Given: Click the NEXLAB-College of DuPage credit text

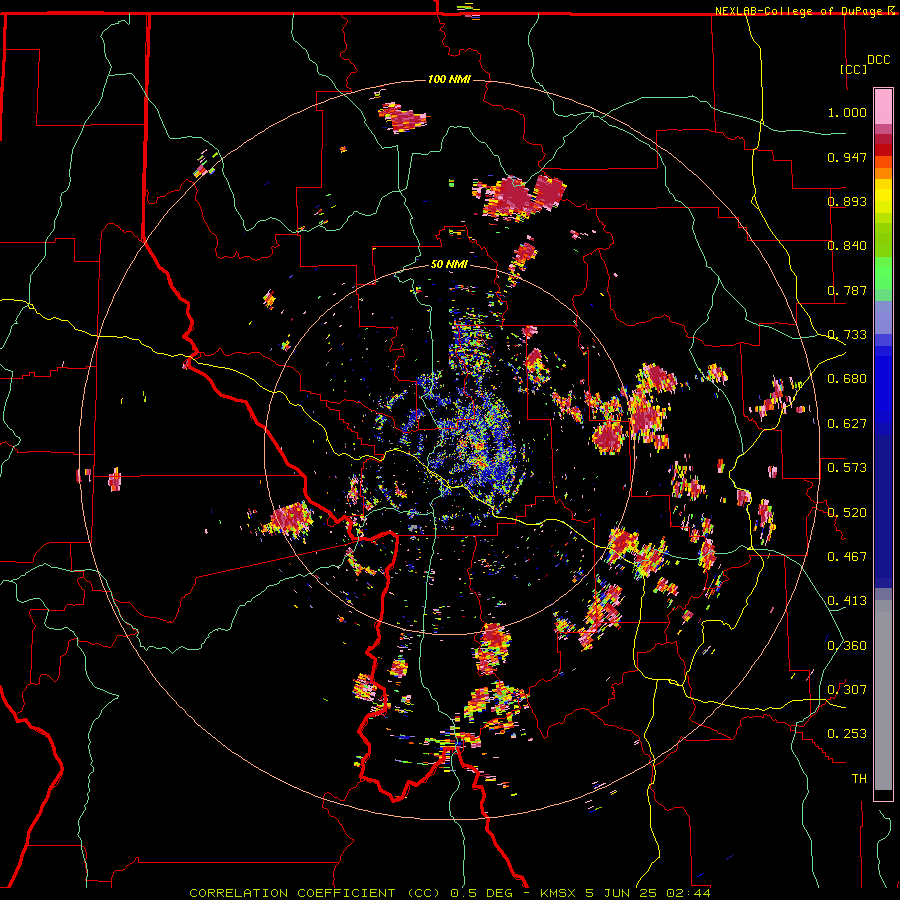Looking at the screenshot, I should [798, 11].
